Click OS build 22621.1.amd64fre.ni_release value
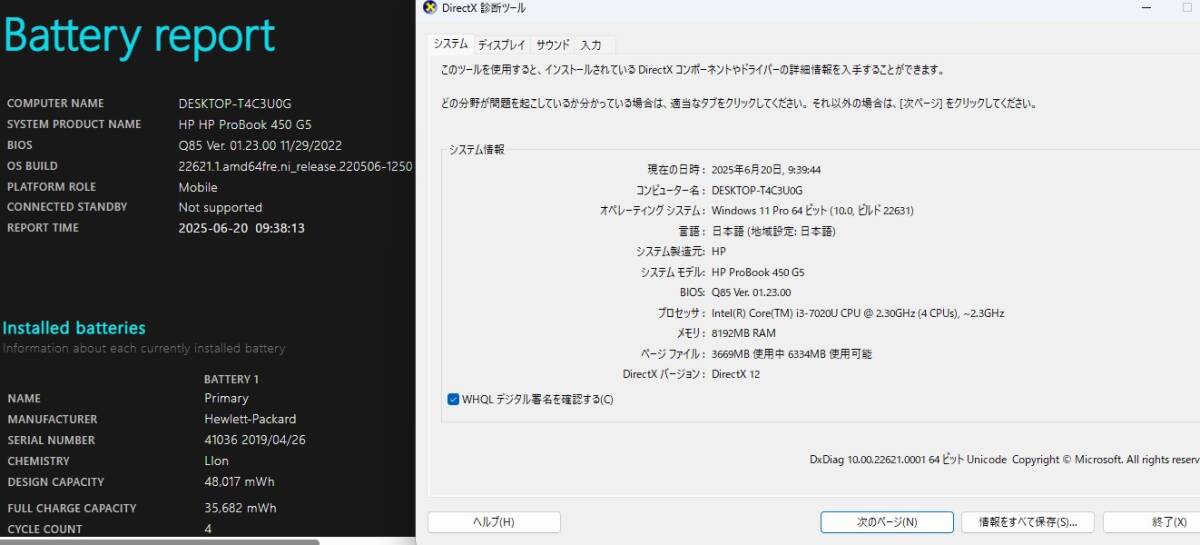This screenshot has width=1200, height=545. [x=295, y=166]
